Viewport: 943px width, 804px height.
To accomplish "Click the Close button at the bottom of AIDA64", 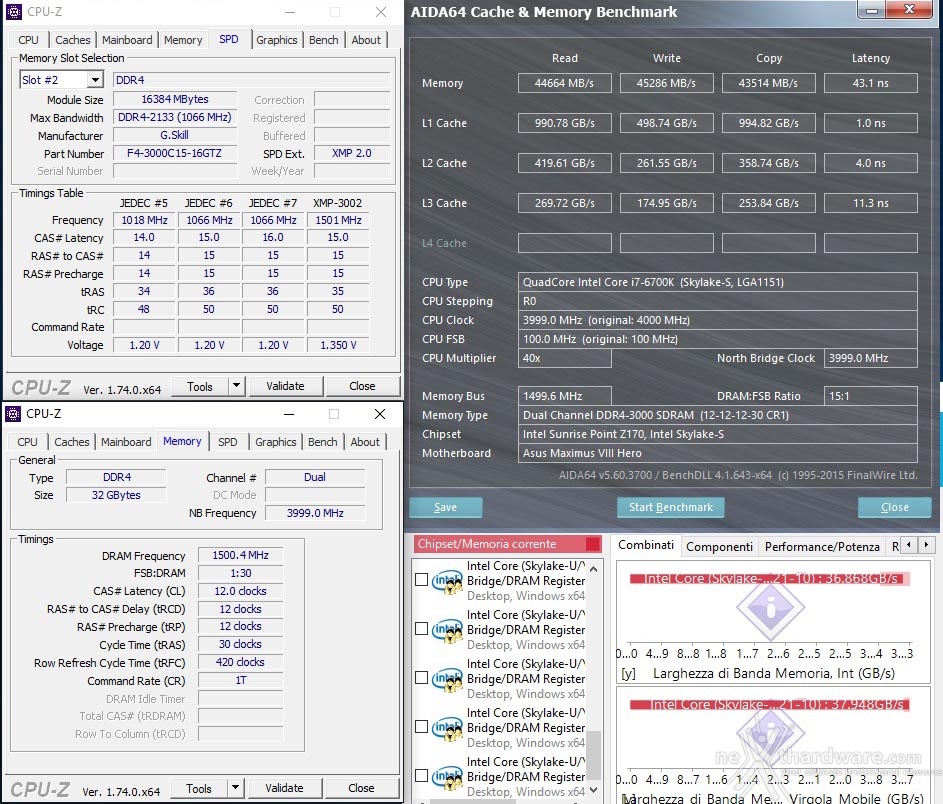I will (x=894, y=507).
